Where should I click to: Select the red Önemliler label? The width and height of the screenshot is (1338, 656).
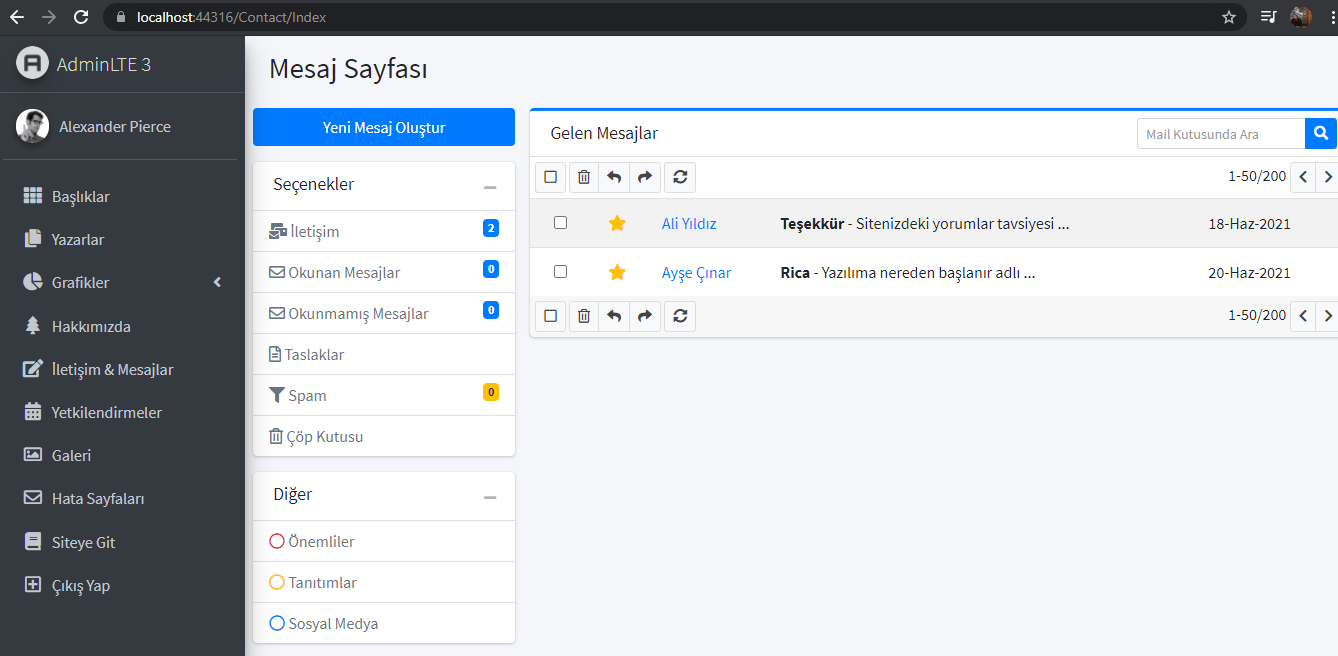[384, 541]
